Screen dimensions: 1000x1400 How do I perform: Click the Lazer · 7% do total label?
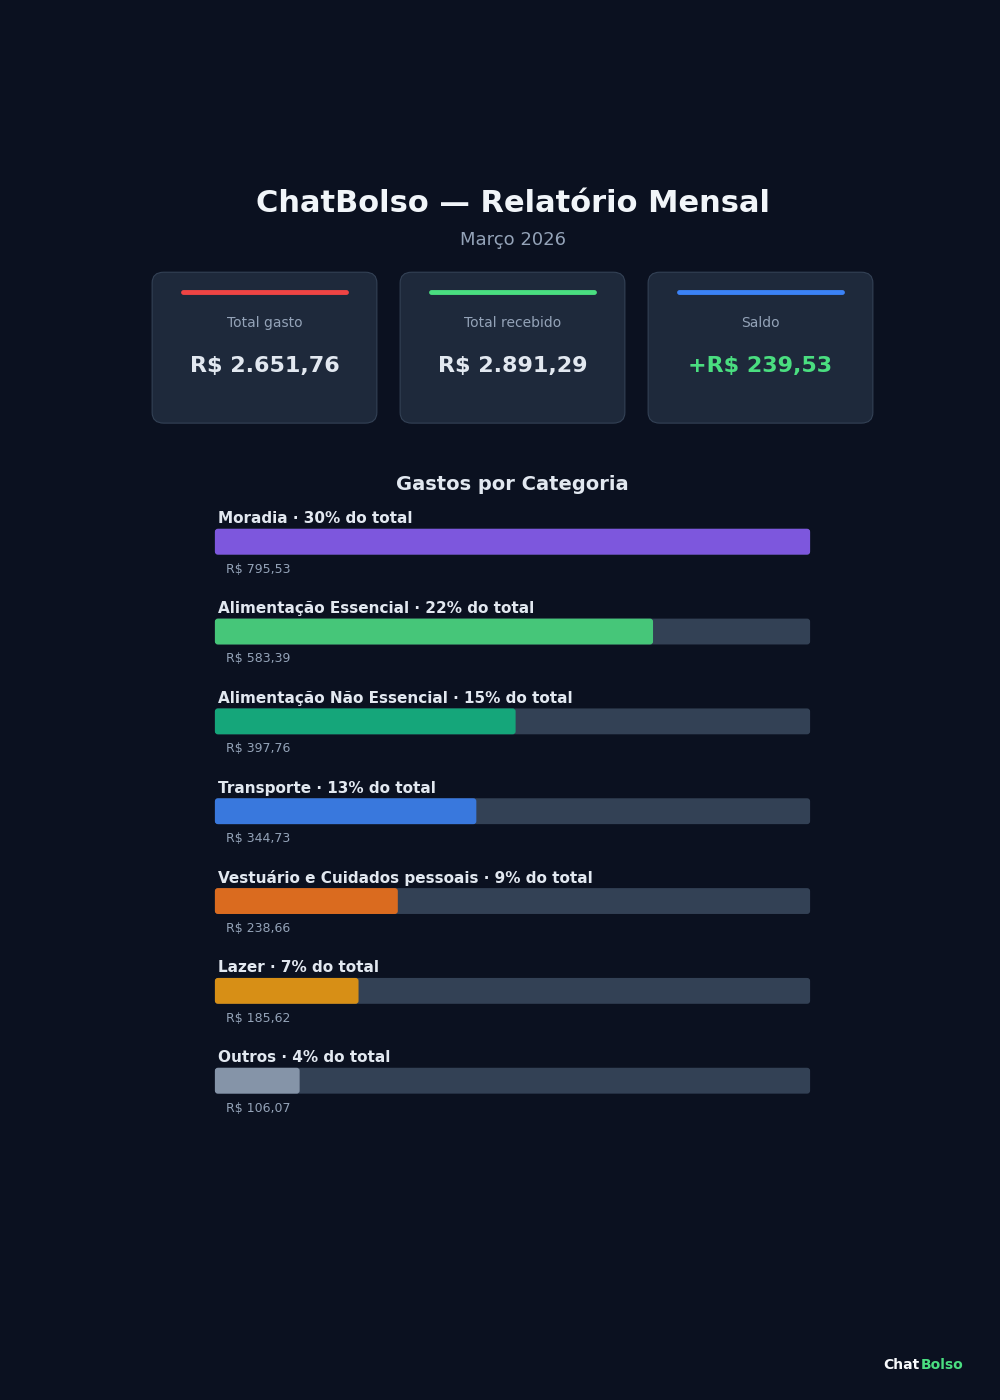click(298, 968)
